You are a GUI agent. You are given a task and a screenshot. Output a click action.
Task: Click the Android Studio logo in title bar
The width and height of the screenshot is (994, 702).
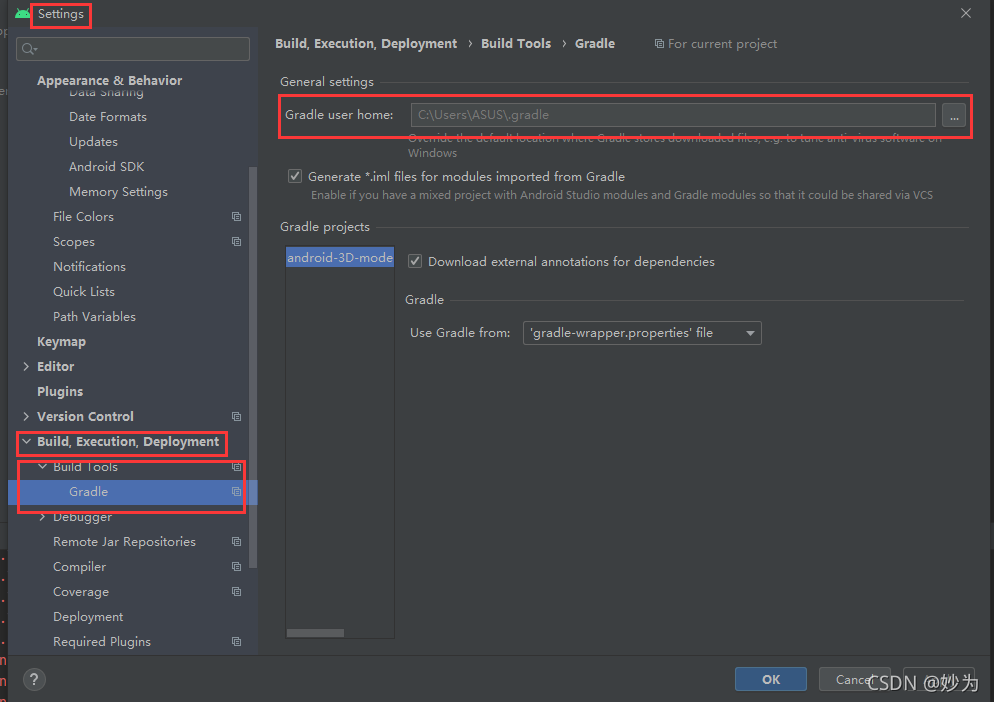click(23, 13)
